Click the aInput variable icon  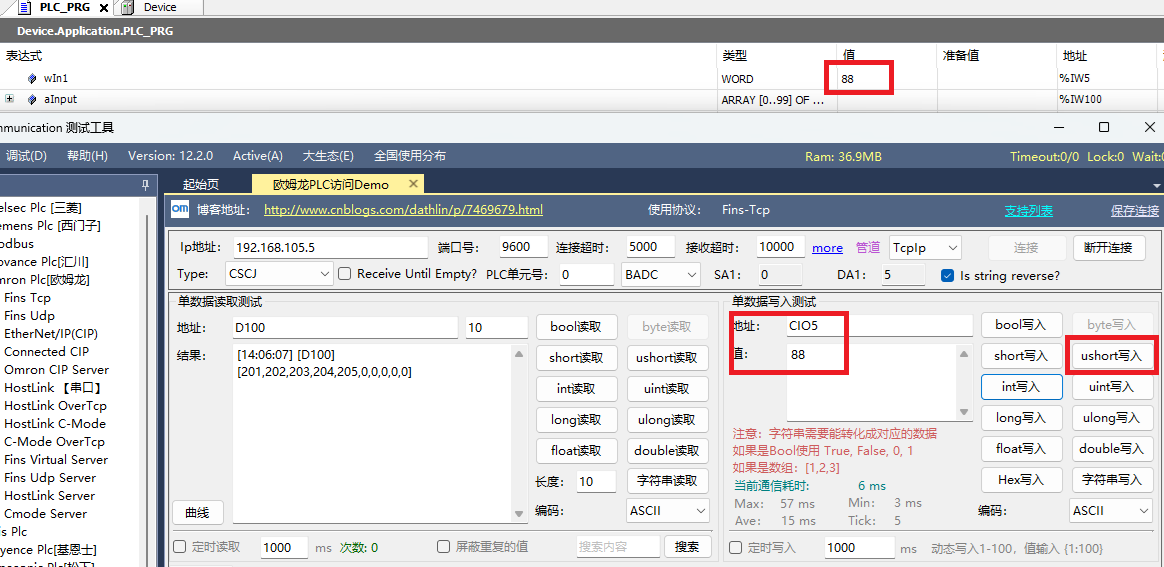tap(32, 99)
